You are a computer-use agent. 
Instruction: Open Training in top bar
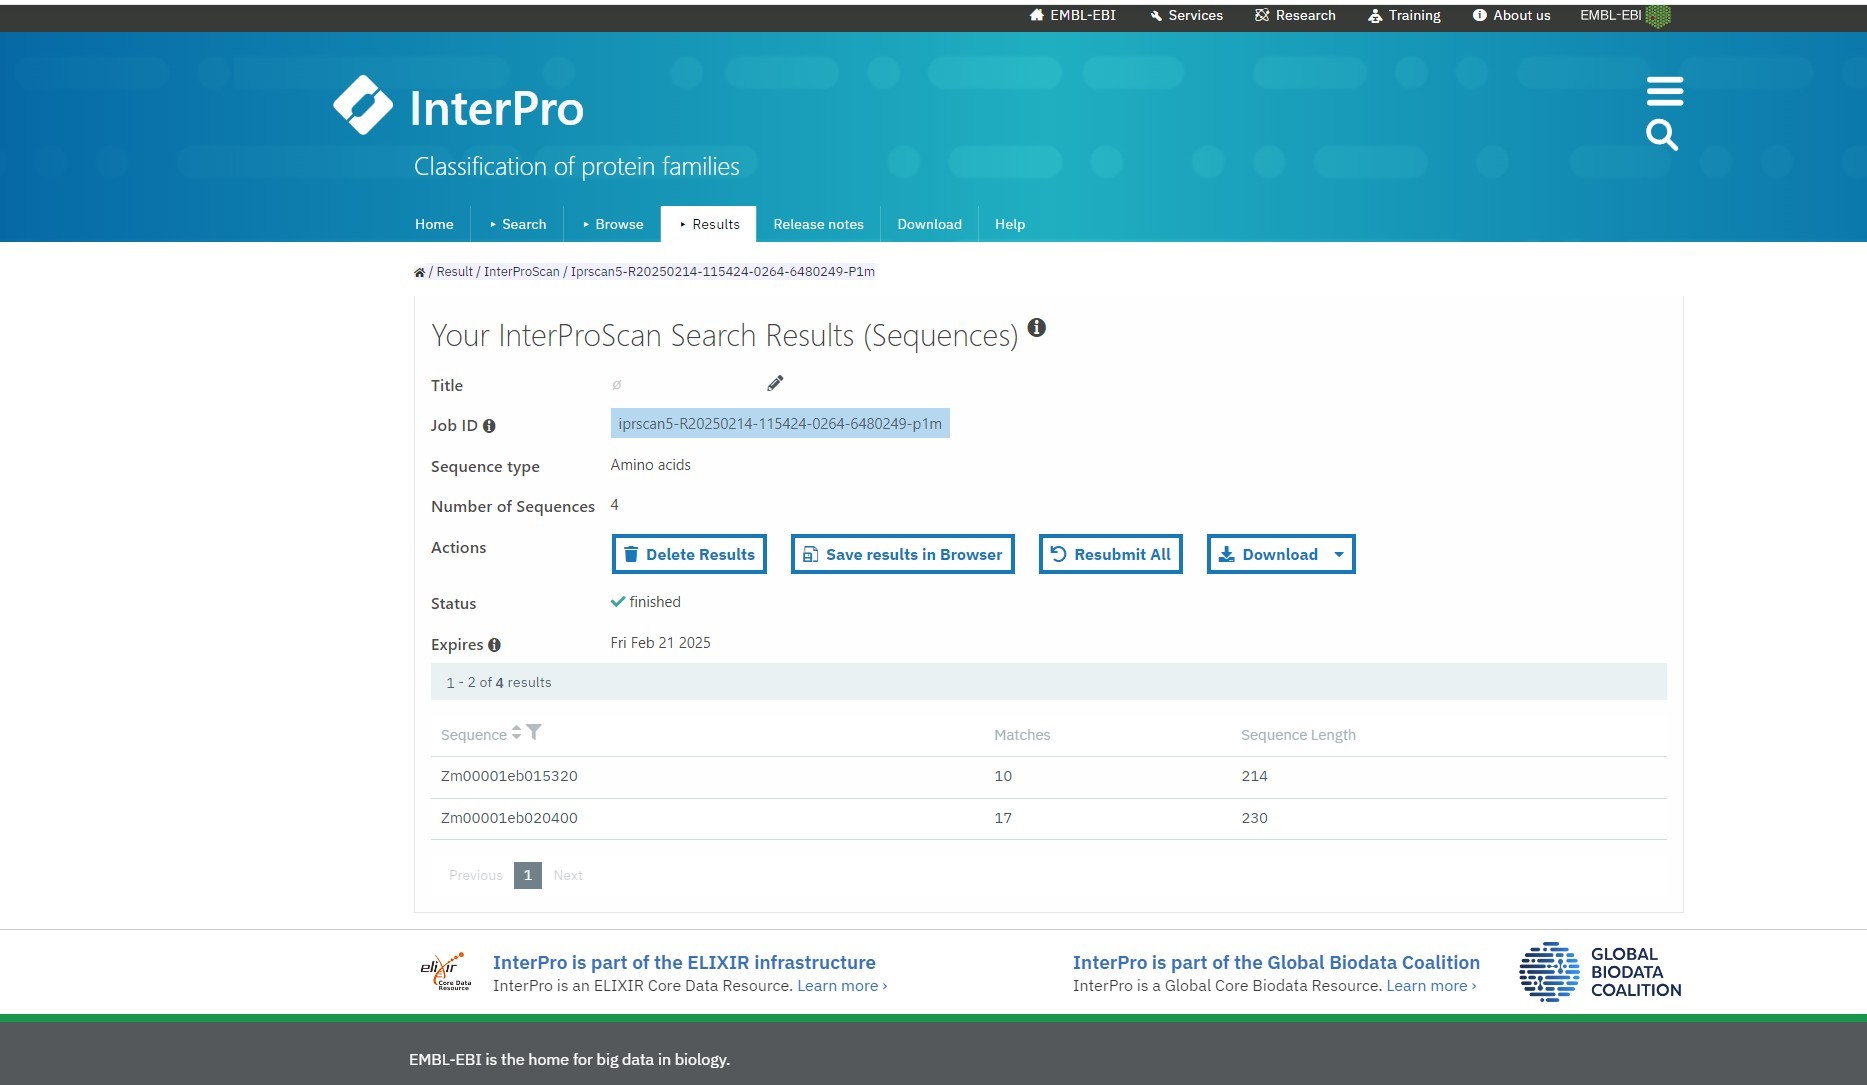1404,15
